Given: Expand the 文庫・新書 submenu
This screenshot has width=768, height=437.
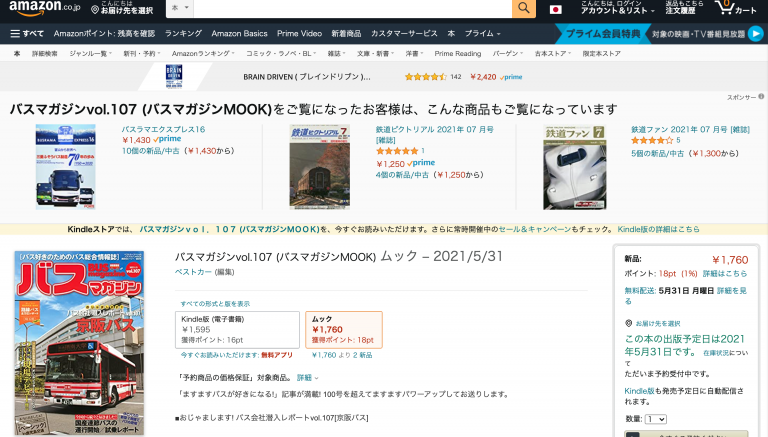Looking at the screenshot, I should coord(375,53).
